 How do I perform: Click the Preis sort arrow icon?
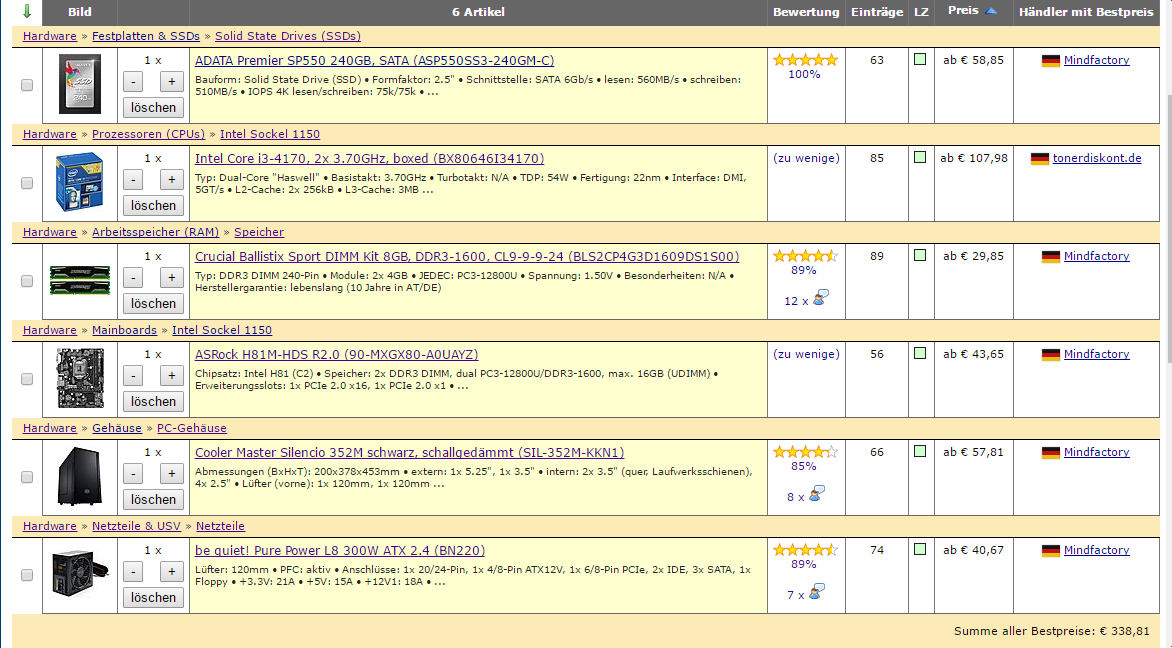pos(991,10)
